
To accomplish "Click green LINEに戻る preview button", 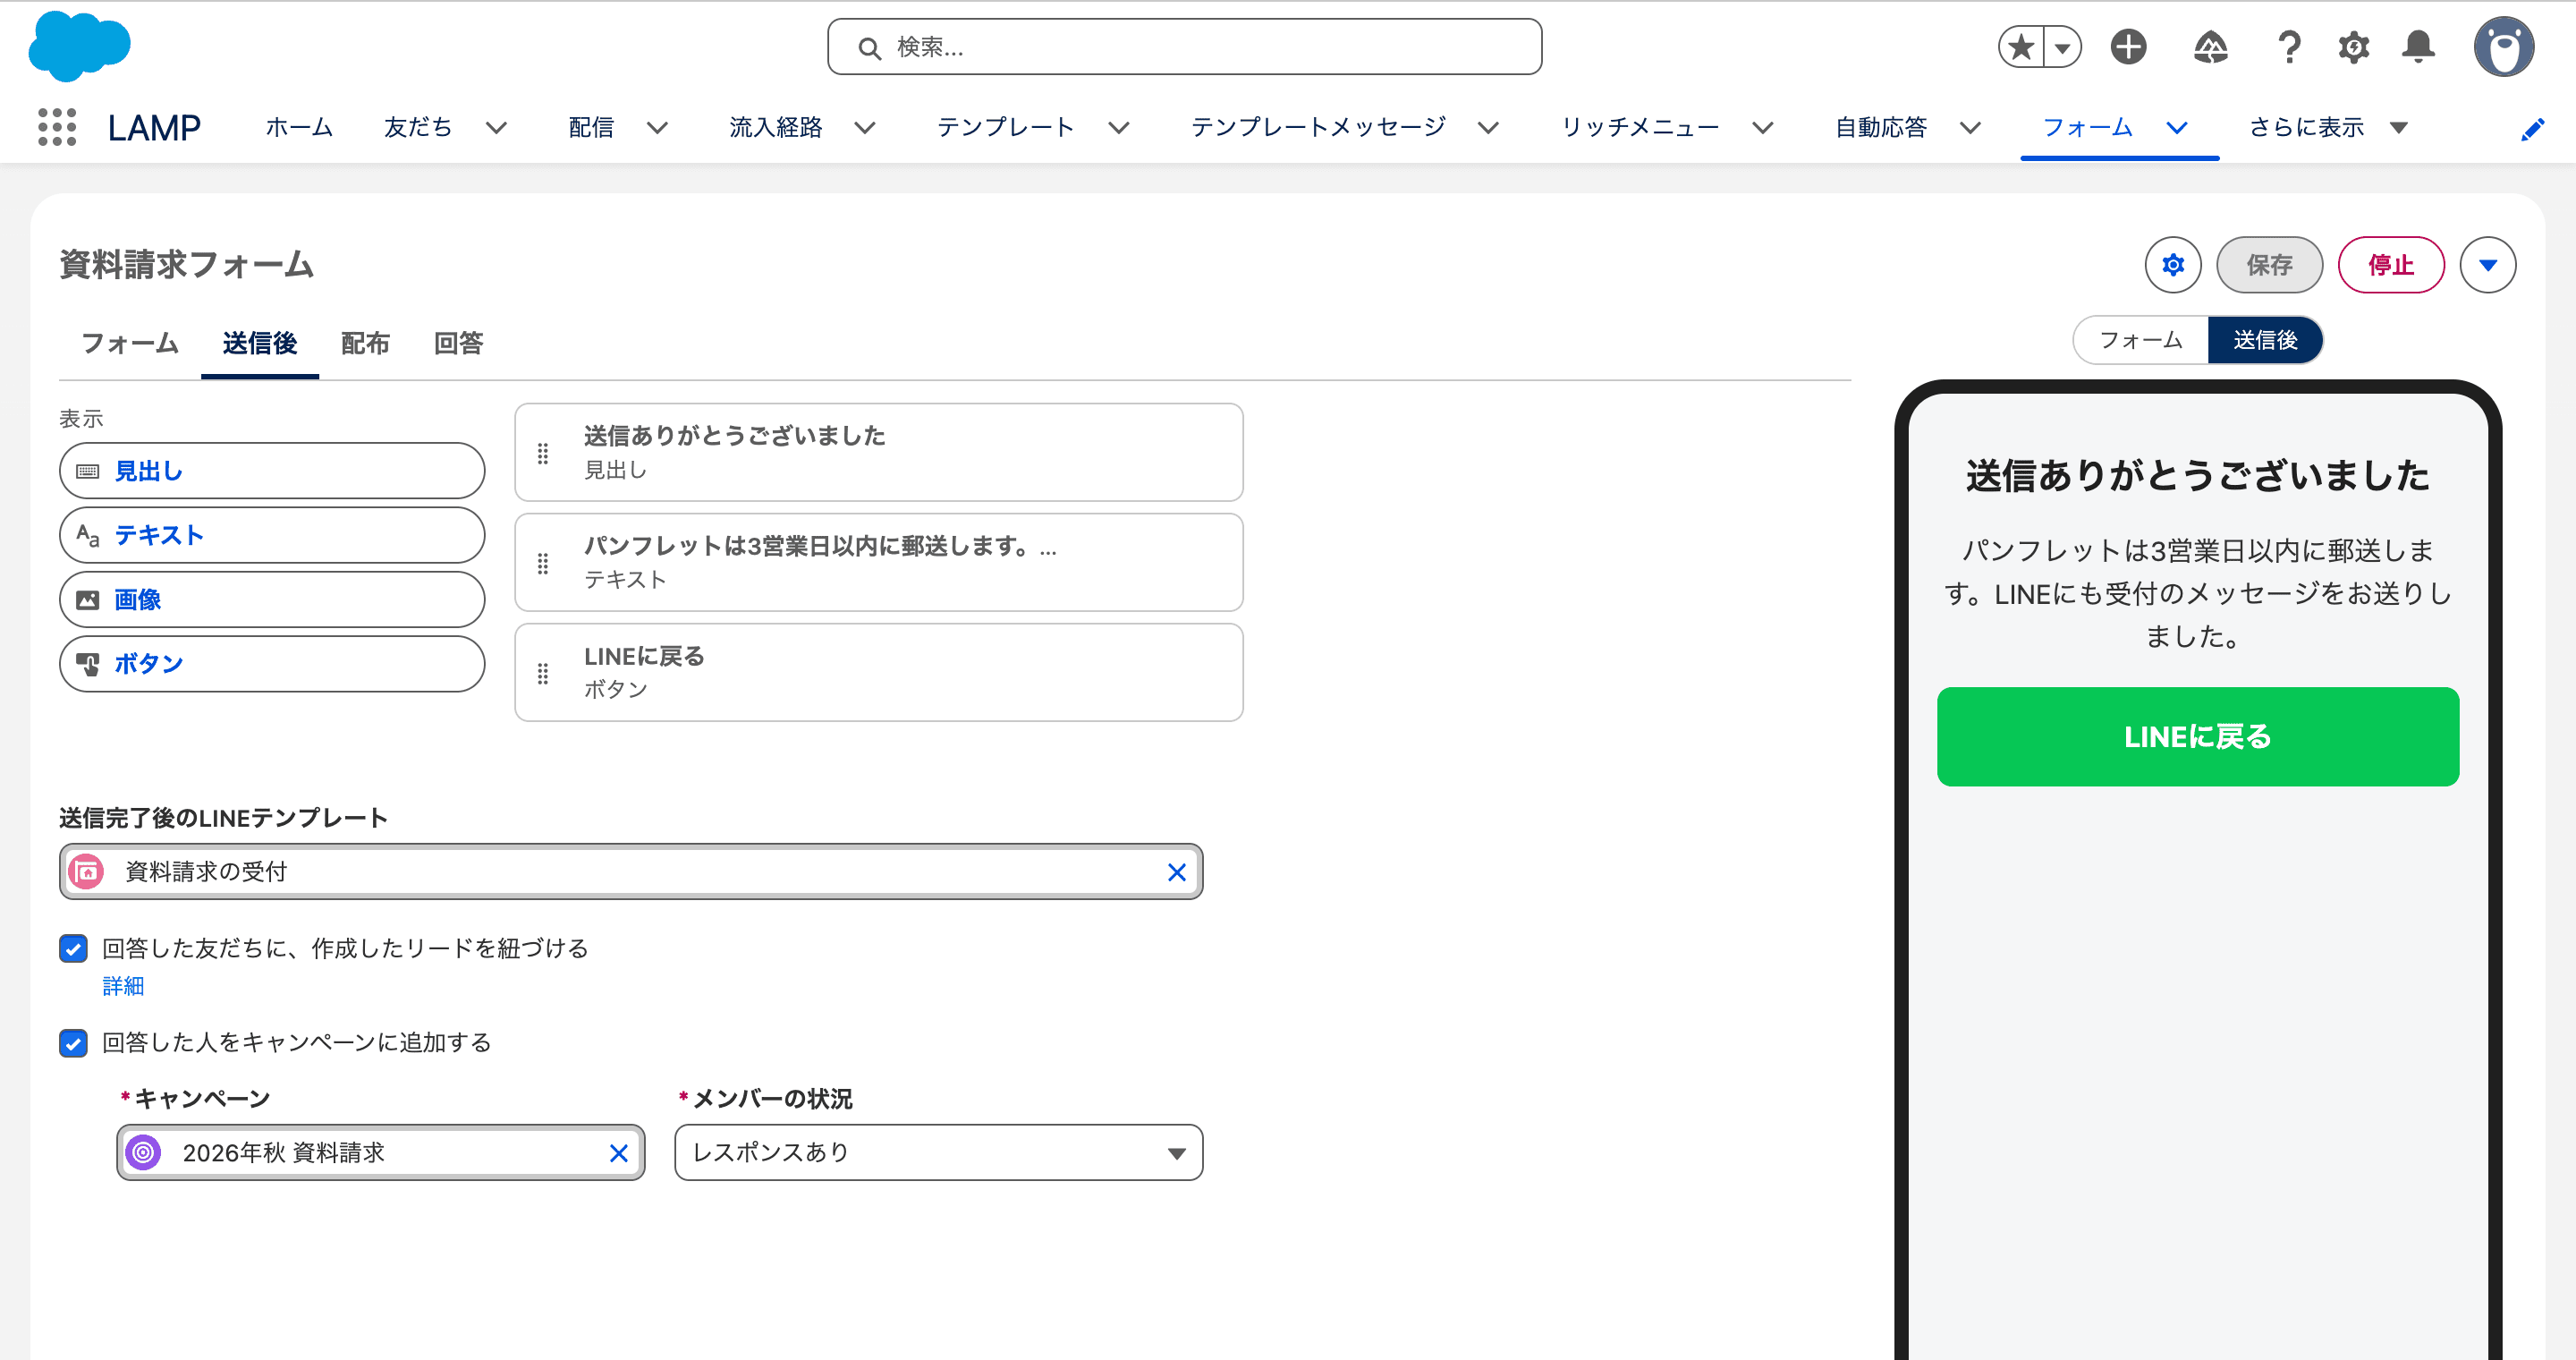I will 2197,737.
